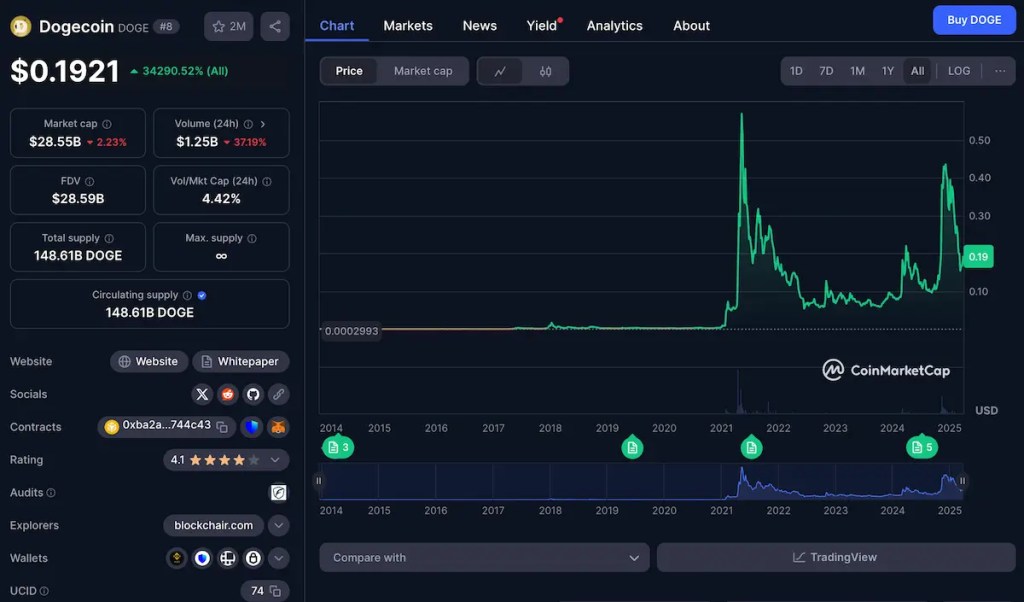
Task: Click the Buy DOGE button
Action: (x=973, y=20)
